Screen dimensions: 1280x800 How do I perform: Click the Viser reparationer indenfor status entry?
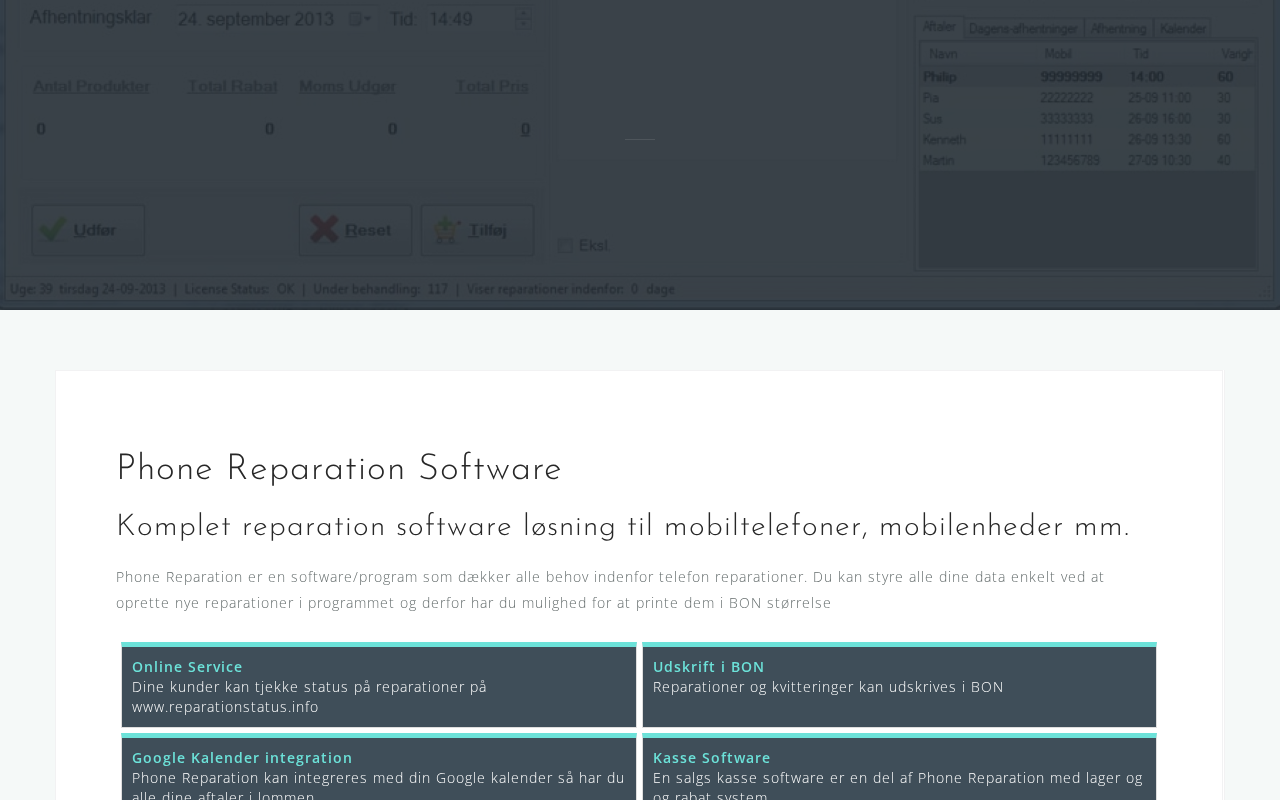coord(570,289)
